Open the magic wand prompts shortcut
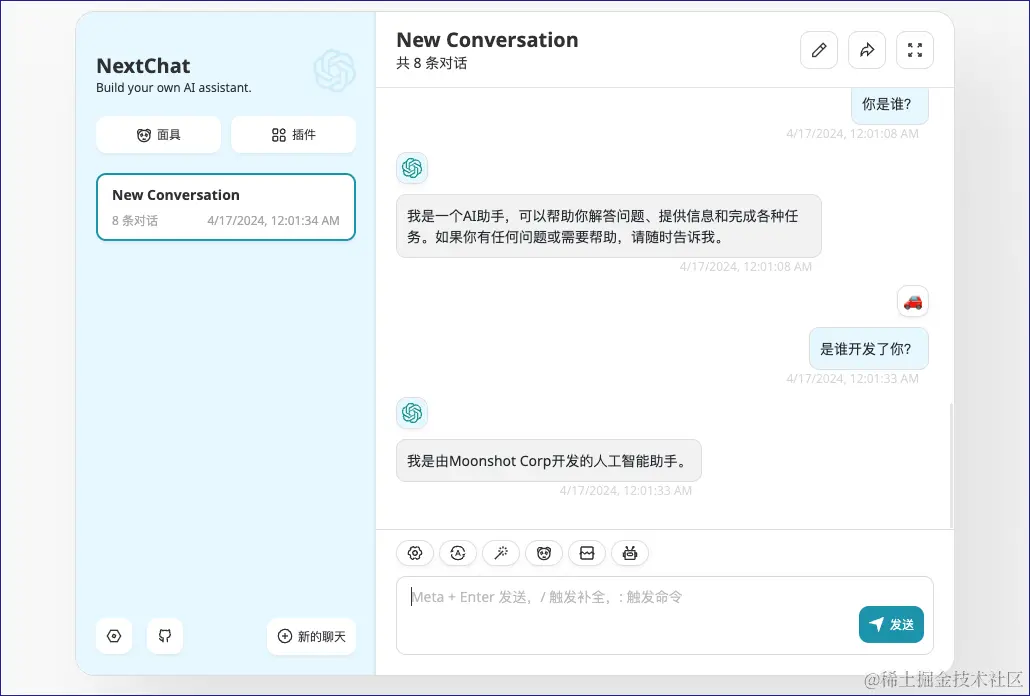 [x=501, y=553]
